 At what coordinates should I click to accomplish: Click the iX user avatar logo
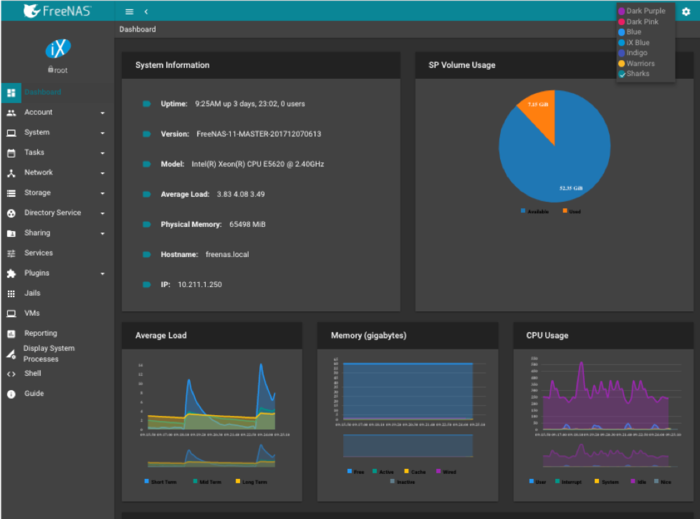(56, 50)
